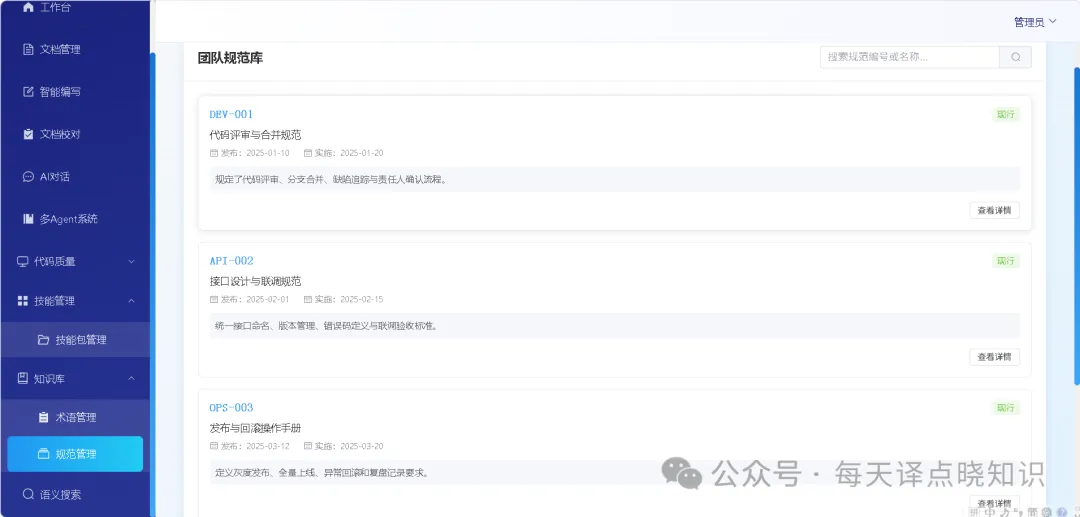
Task: Click the 知识库 book icon
Action: [23, 379]
